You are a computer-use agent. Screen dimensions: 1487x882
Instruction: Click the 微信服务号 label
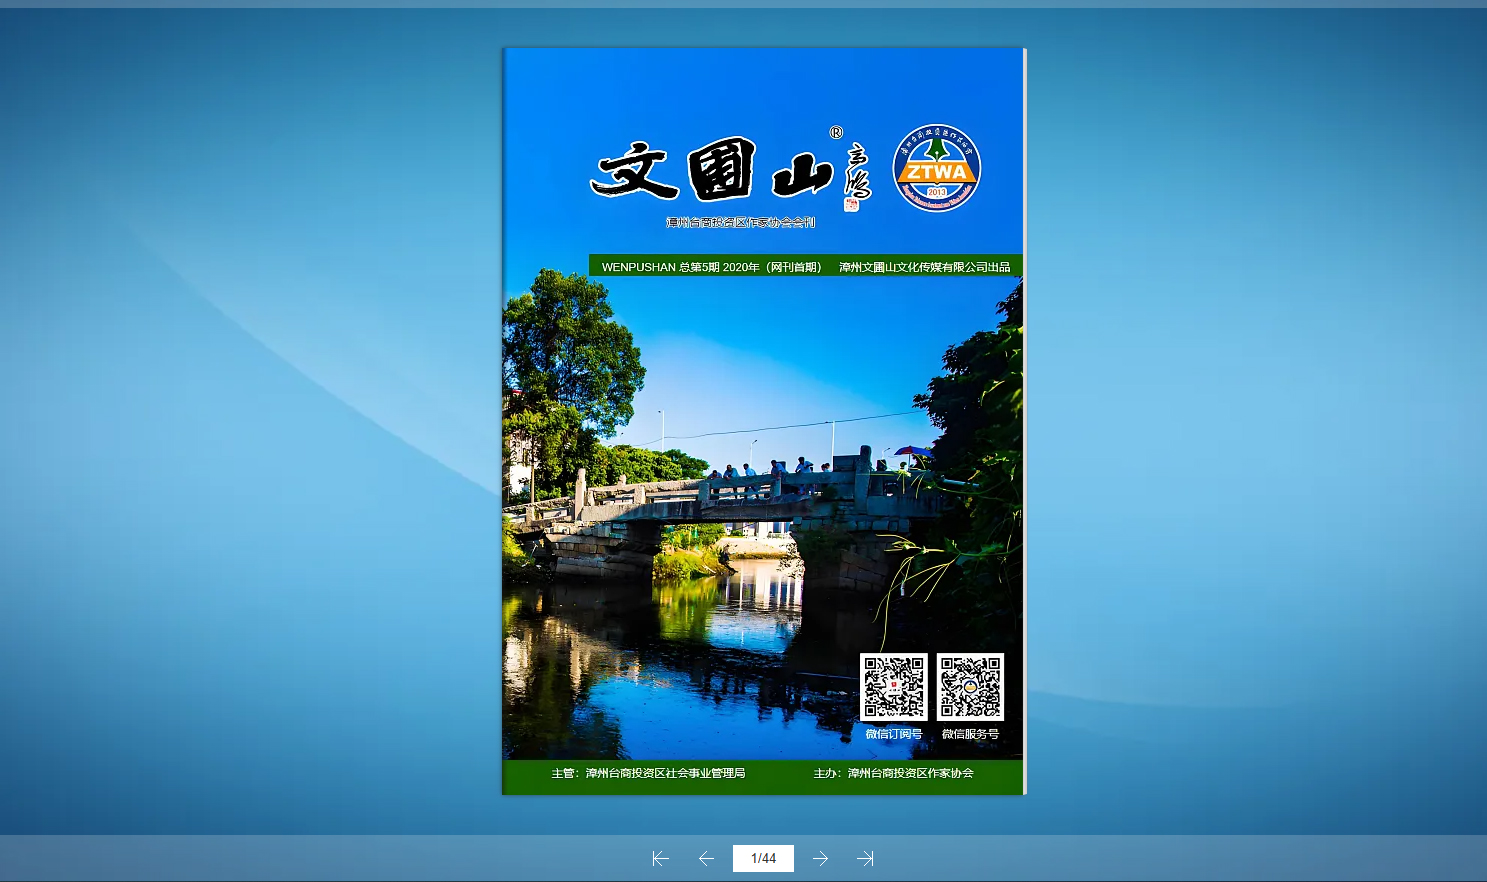[x=970, y=734]
